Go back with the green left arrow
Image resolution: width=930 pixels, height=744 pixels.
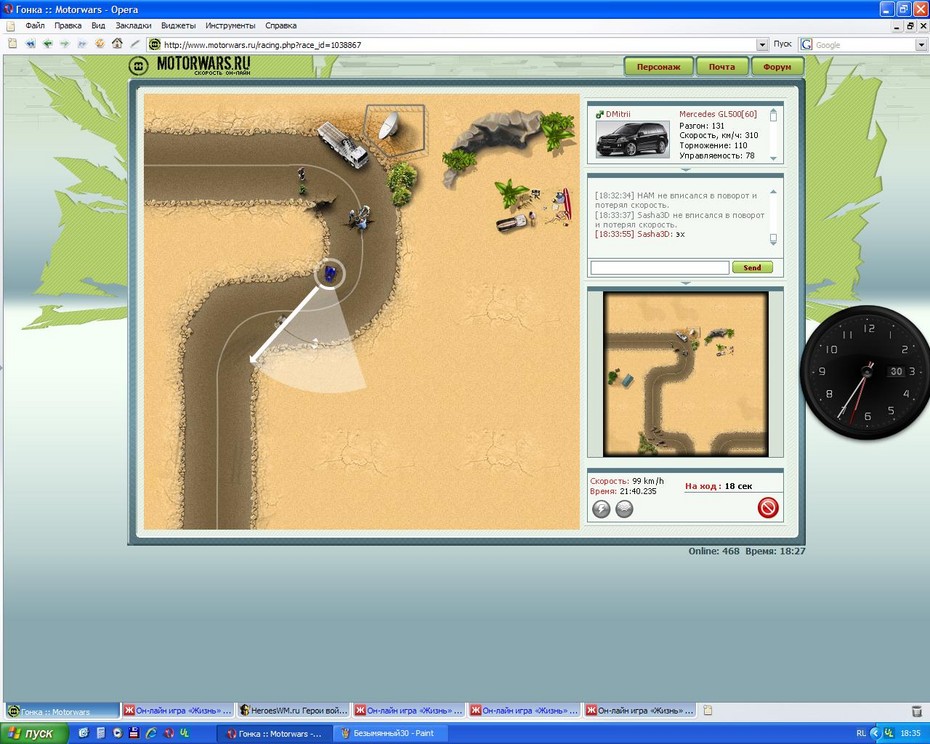click(x=47, y=44)
